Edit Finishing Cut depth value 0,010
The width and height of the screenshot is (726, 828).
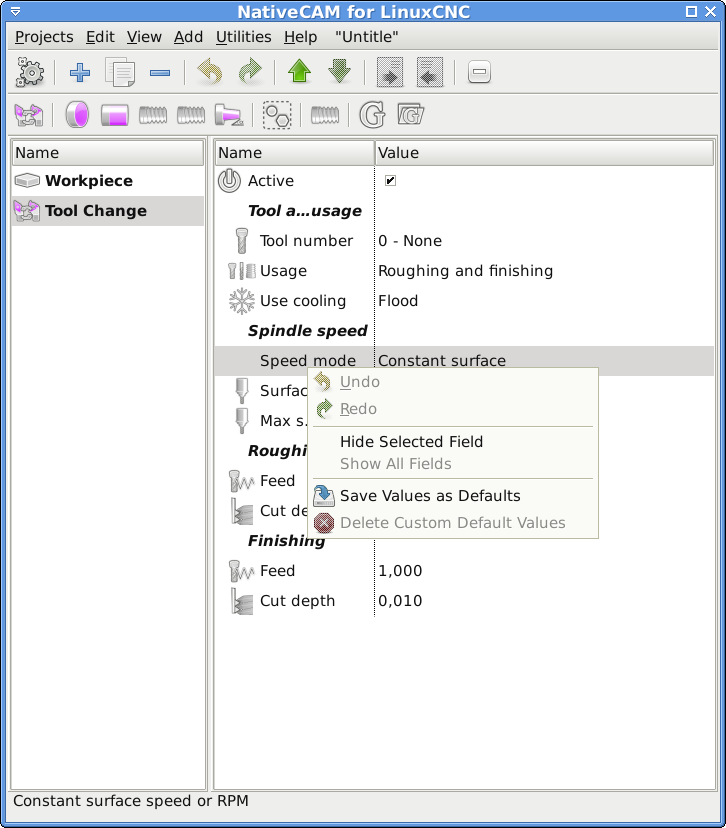pyautogui.click(x=400, y=601)
